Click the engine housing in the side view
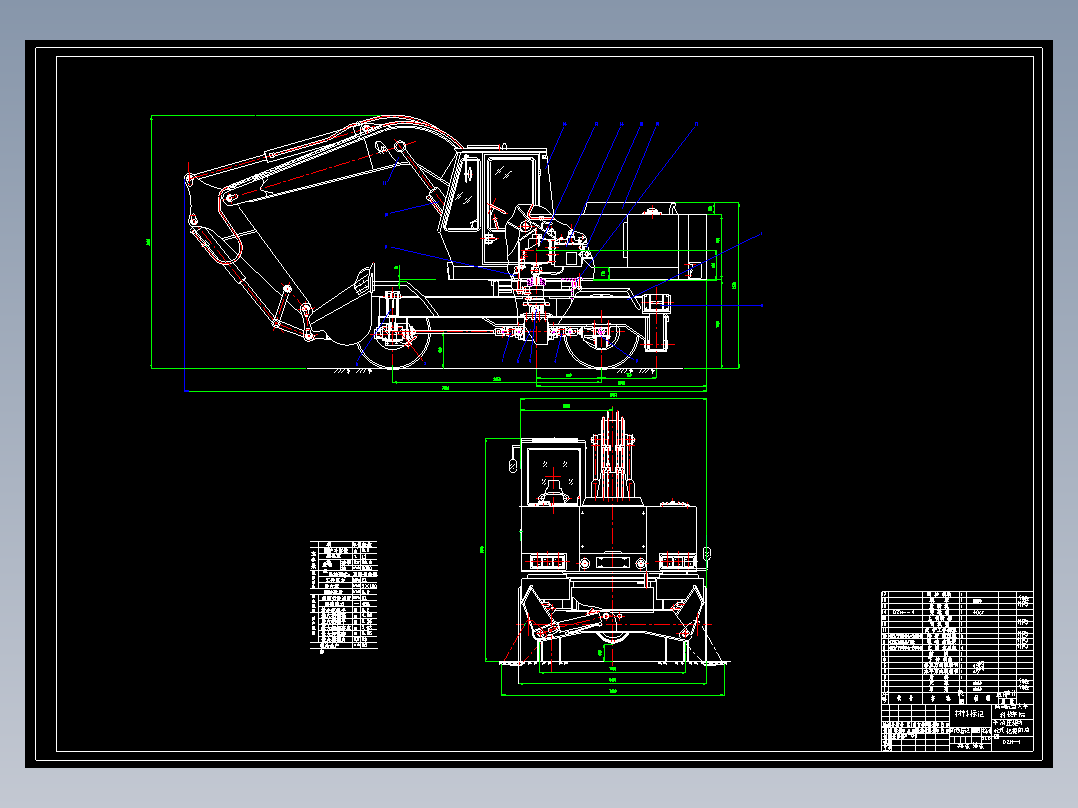This screenshot has width=1078, height=808. click(x=646, y=241)
